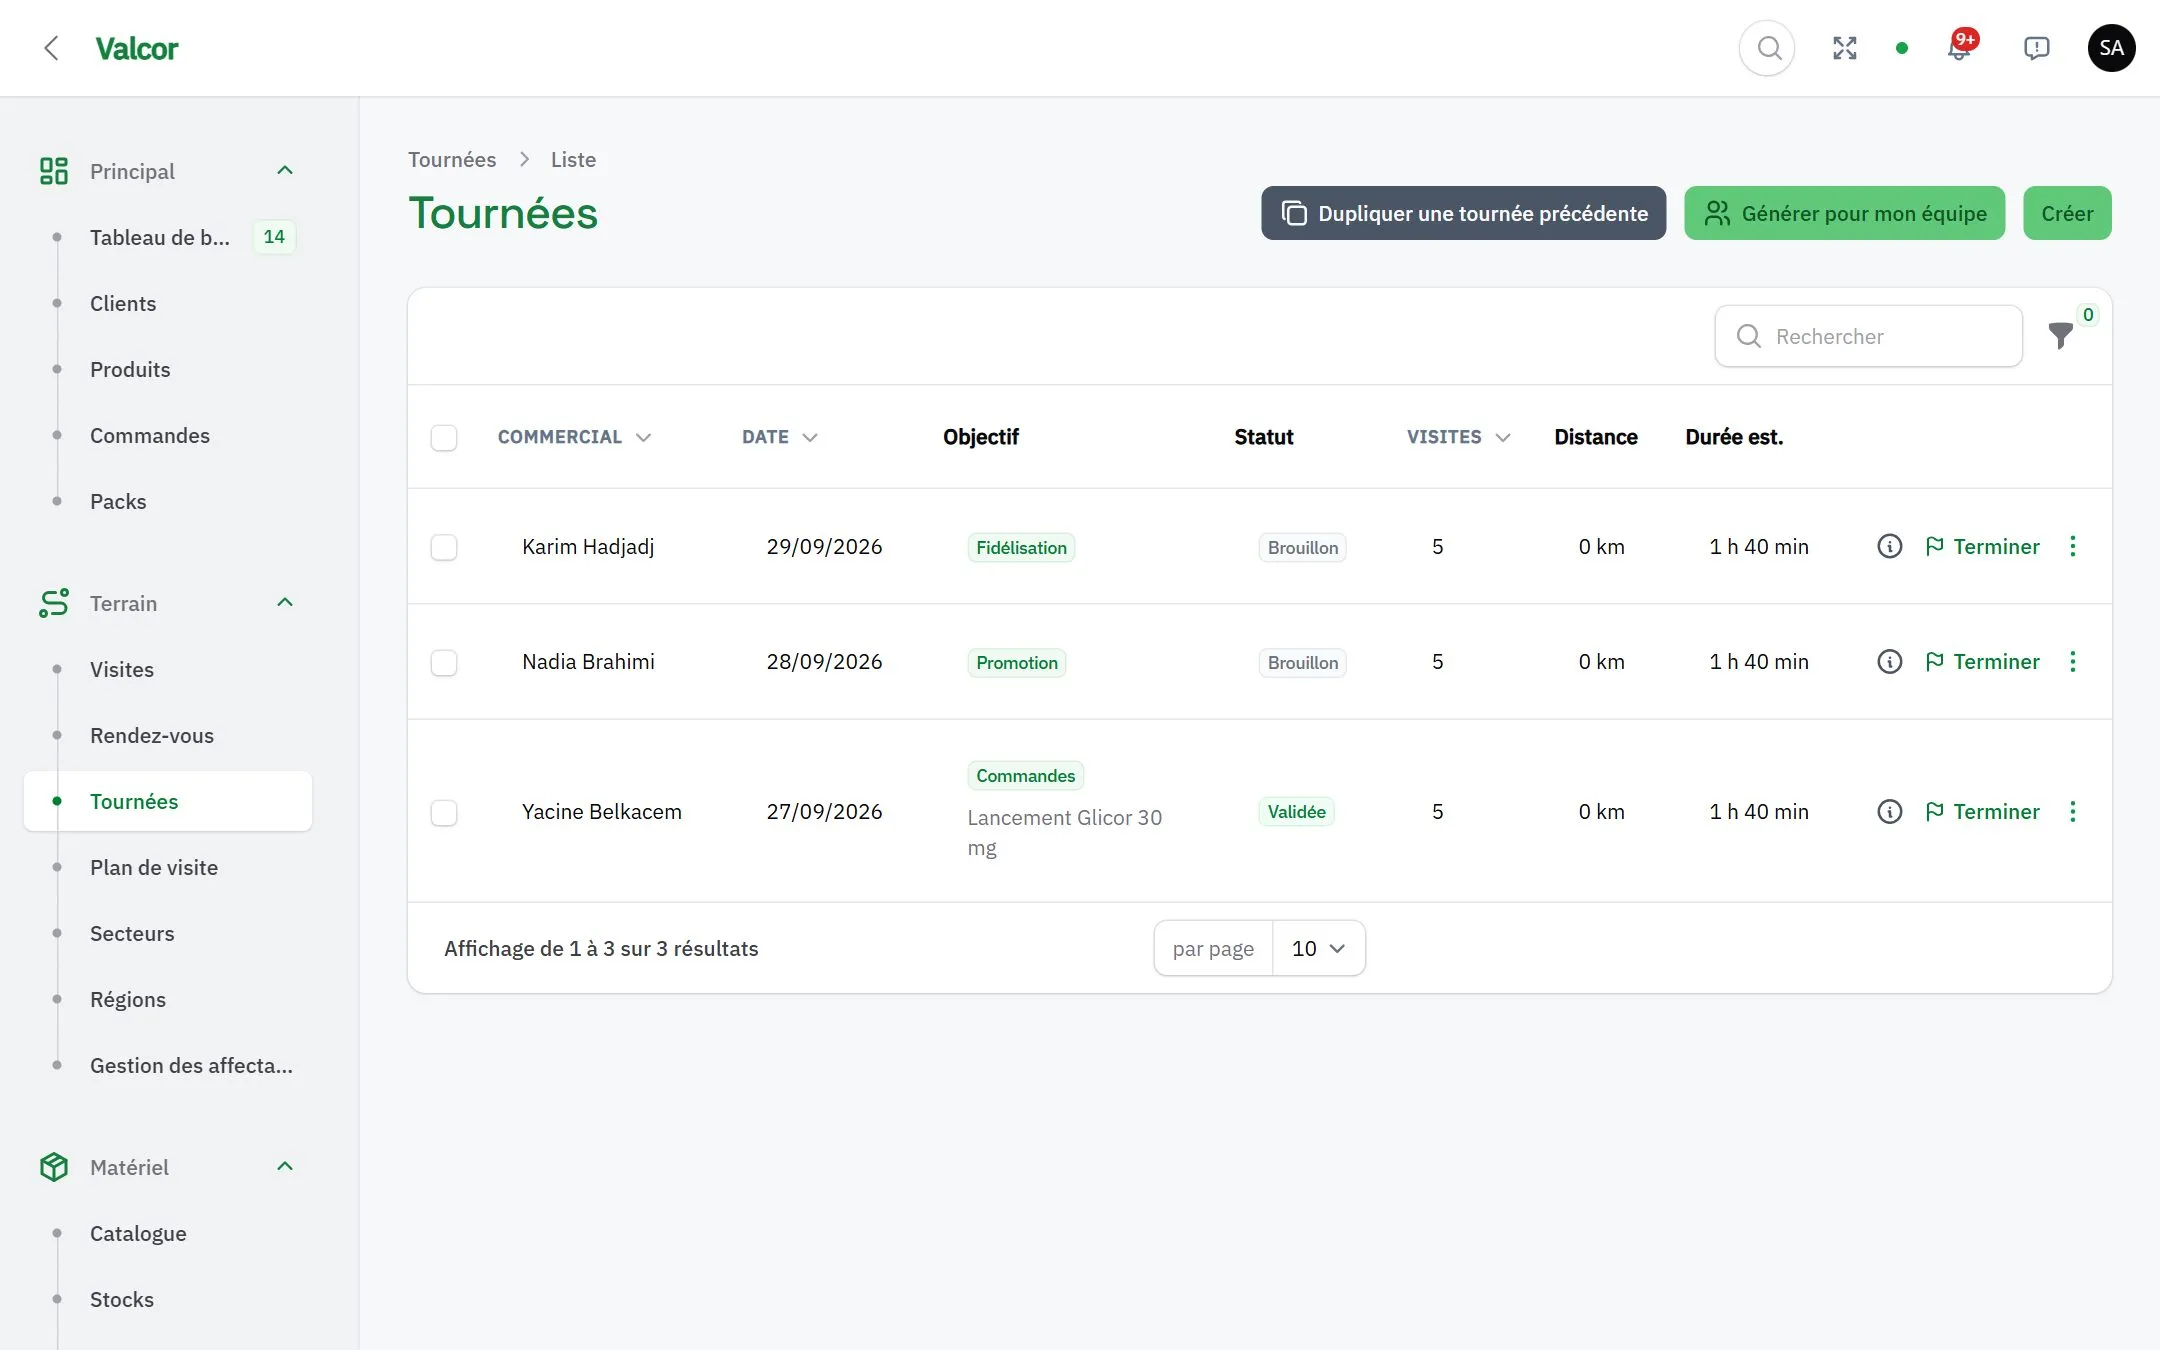Image resolution: width=2160 pixels, height=1350 pixels.
Task: Open Plan de visite menu item
Action: coord(168,867)
